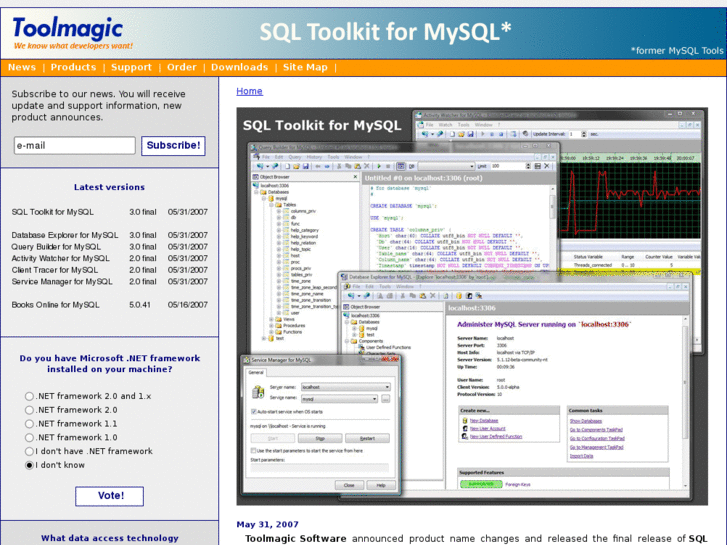Focus the e-mail subscription field
Viewport: 727px width, 545px height.
click(x=75, y=146)
